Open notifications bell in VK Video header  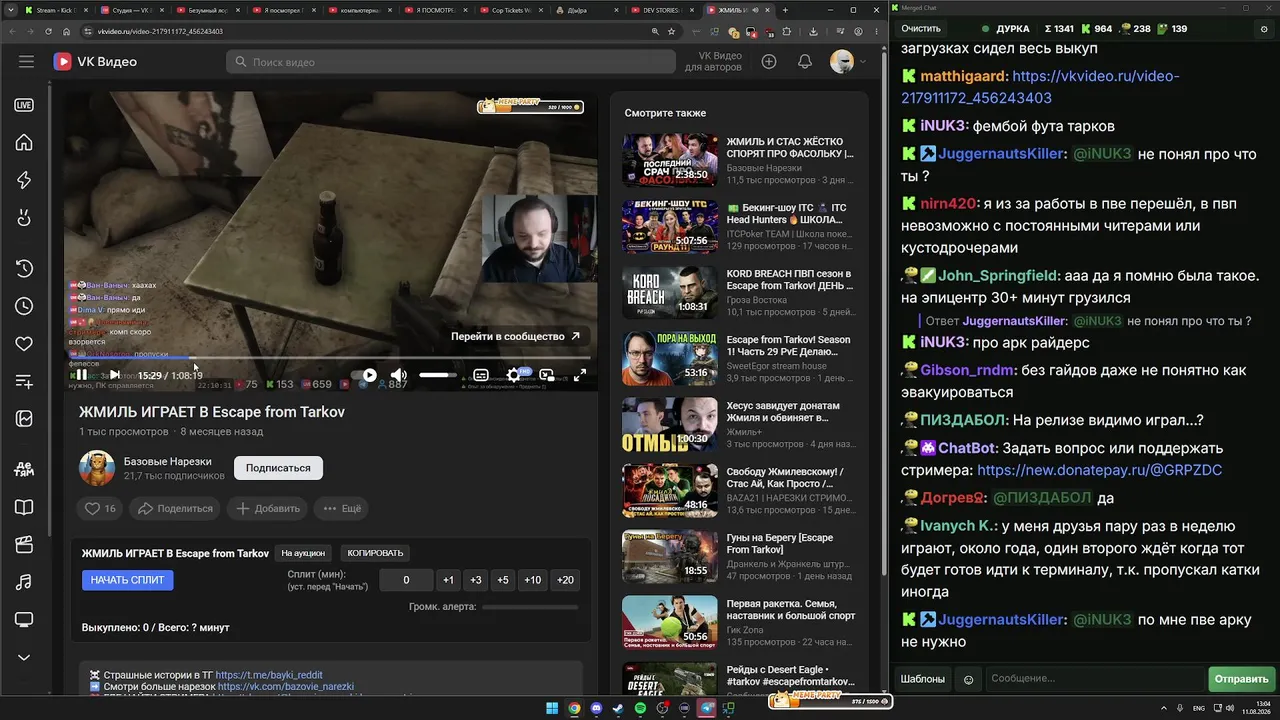(x=805, y=62)
